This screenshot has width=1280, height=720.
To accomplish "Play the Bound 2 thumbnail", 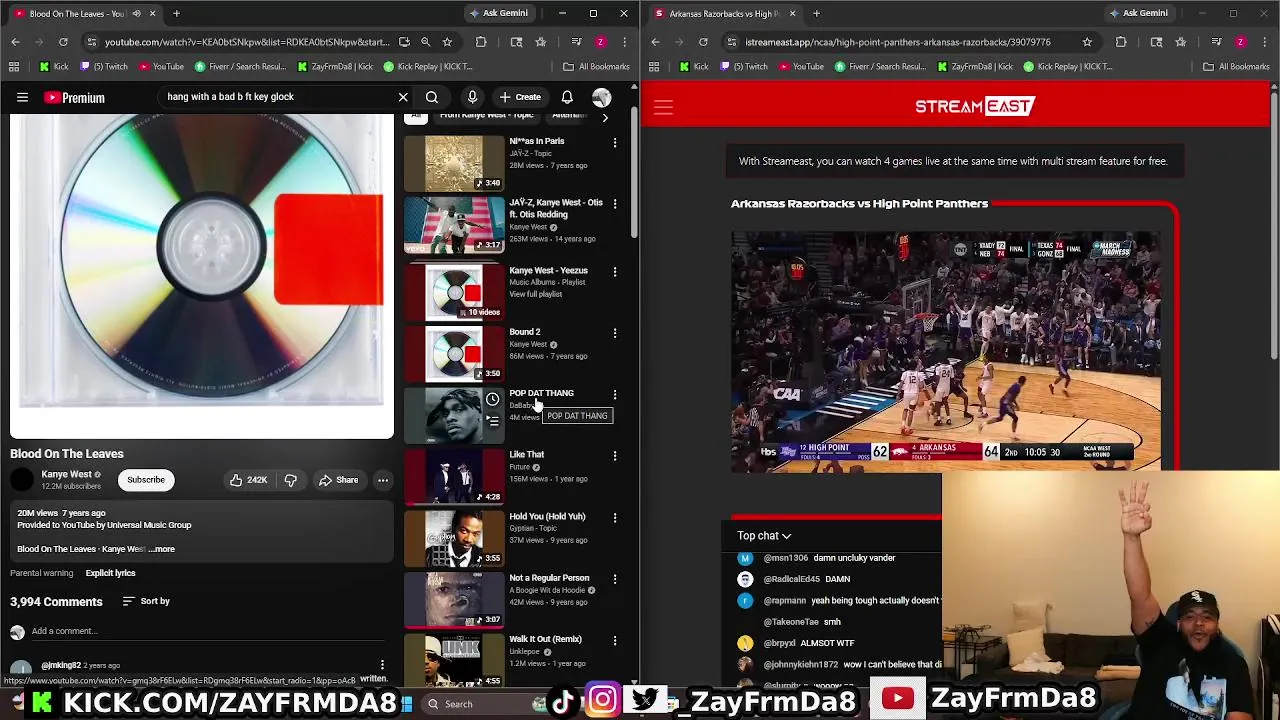I will (x=454, y=354).
